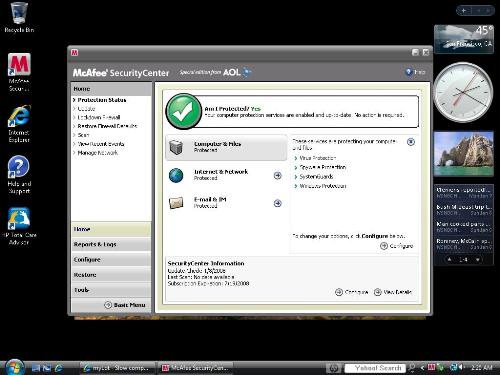Click the HP icon beside the search box

(334, 368)
